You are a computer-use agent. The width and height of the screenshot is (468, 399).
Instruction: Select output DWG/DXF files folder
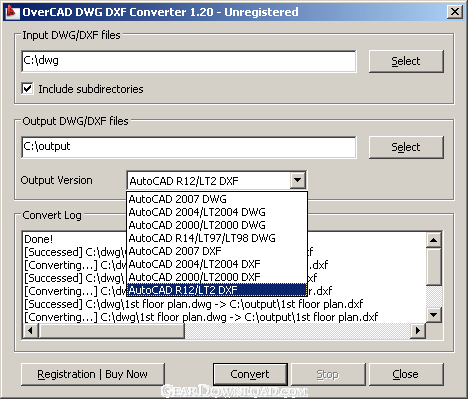pos(406,147)
